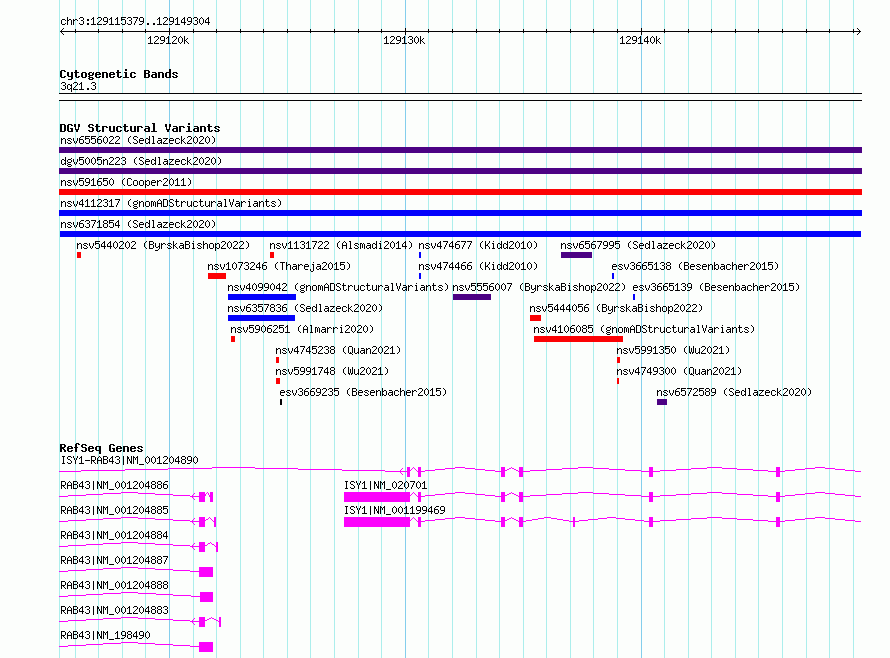
Task: Click the chr3:129115379..129149304 coordinate label
Action: coord(135,22)
